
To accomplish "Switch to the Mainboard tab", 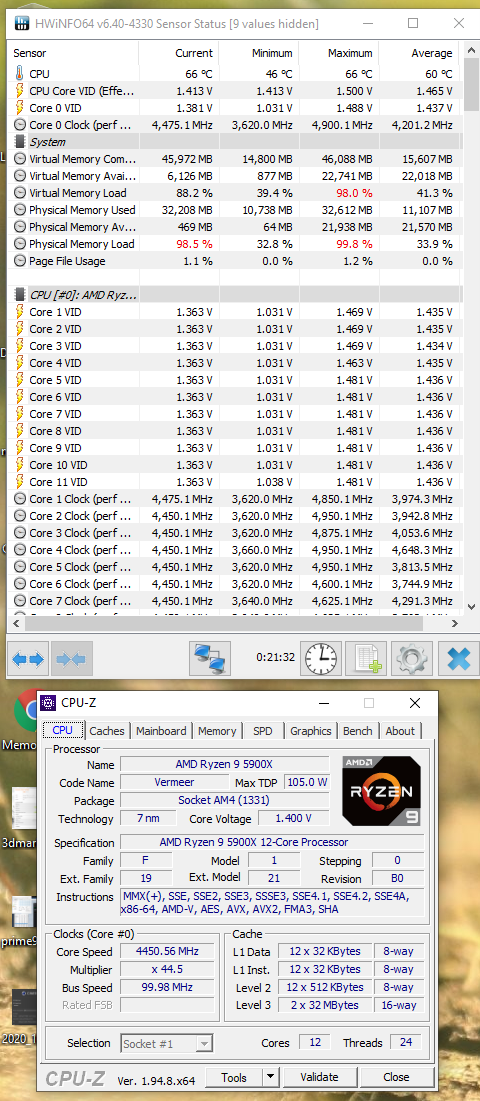I will (x=161, y=731).
